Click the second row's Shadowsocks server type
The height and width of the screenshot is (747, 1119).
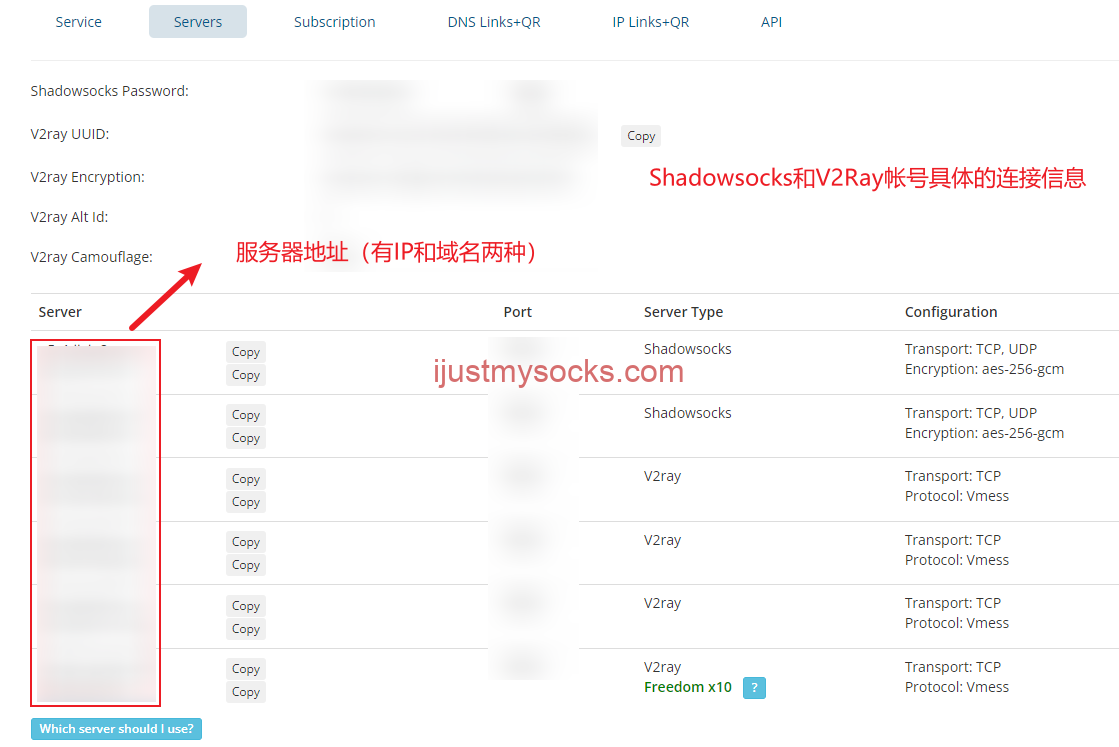687,412
